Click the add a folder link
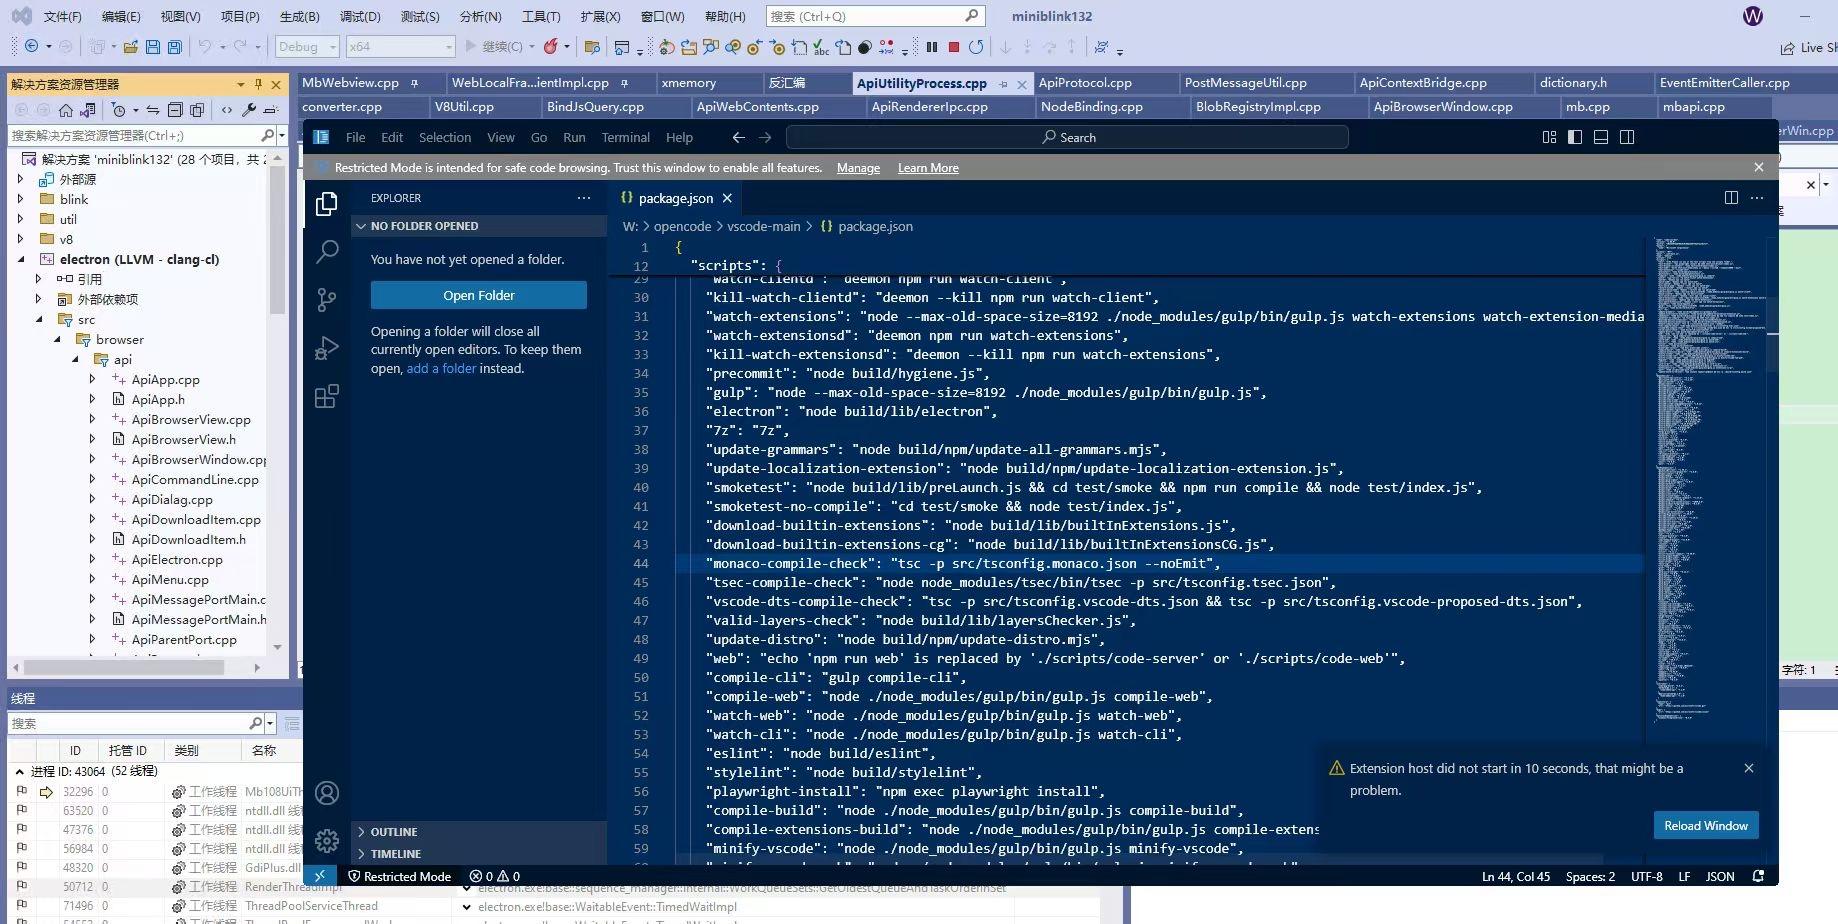The height and width of the screenshot is (924, 1838). (441, 368)
